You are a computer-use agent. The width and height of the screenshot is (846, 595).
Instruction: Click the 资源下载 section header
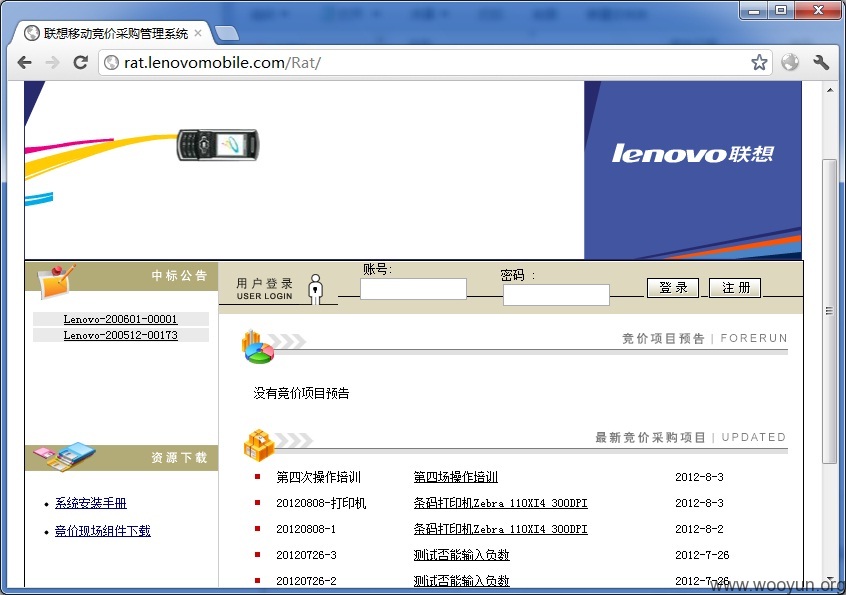[x=121, y=457]
